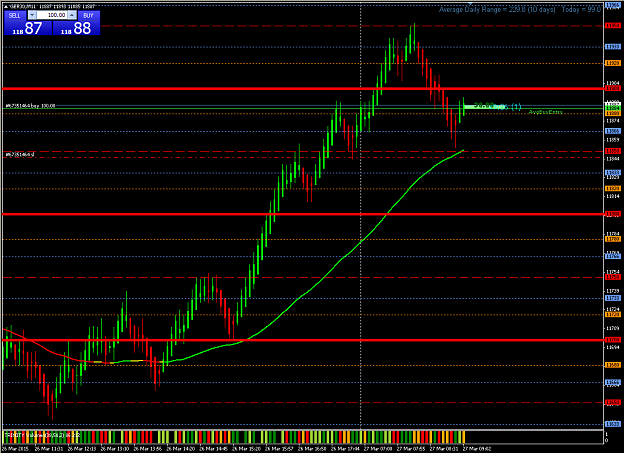Click the BUY button in one-click panel
The image size is (625, 454).
tap(88, 16)
